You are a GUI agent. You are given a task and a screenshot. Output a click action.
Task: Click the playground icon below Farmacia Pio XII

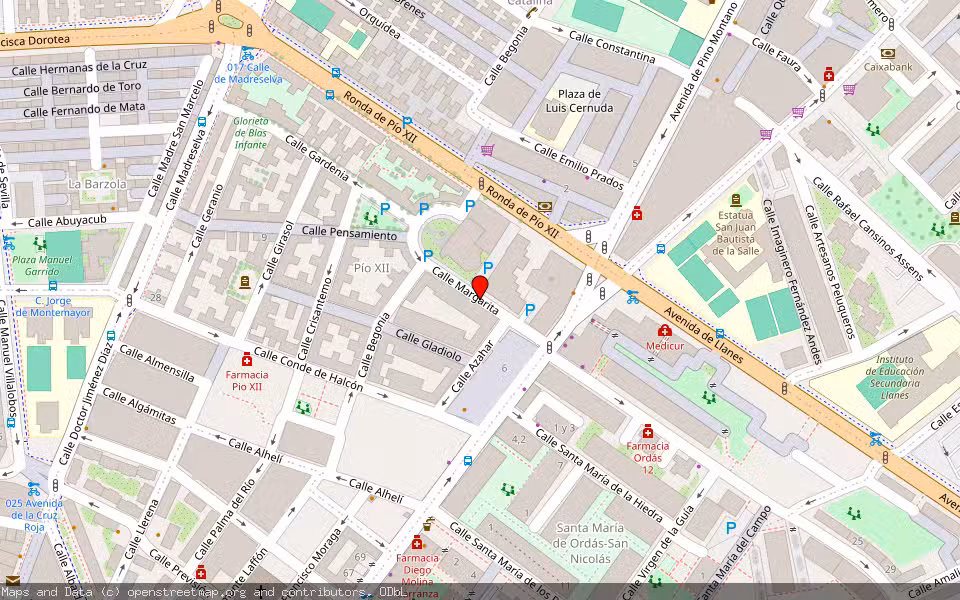click(302, 407)
